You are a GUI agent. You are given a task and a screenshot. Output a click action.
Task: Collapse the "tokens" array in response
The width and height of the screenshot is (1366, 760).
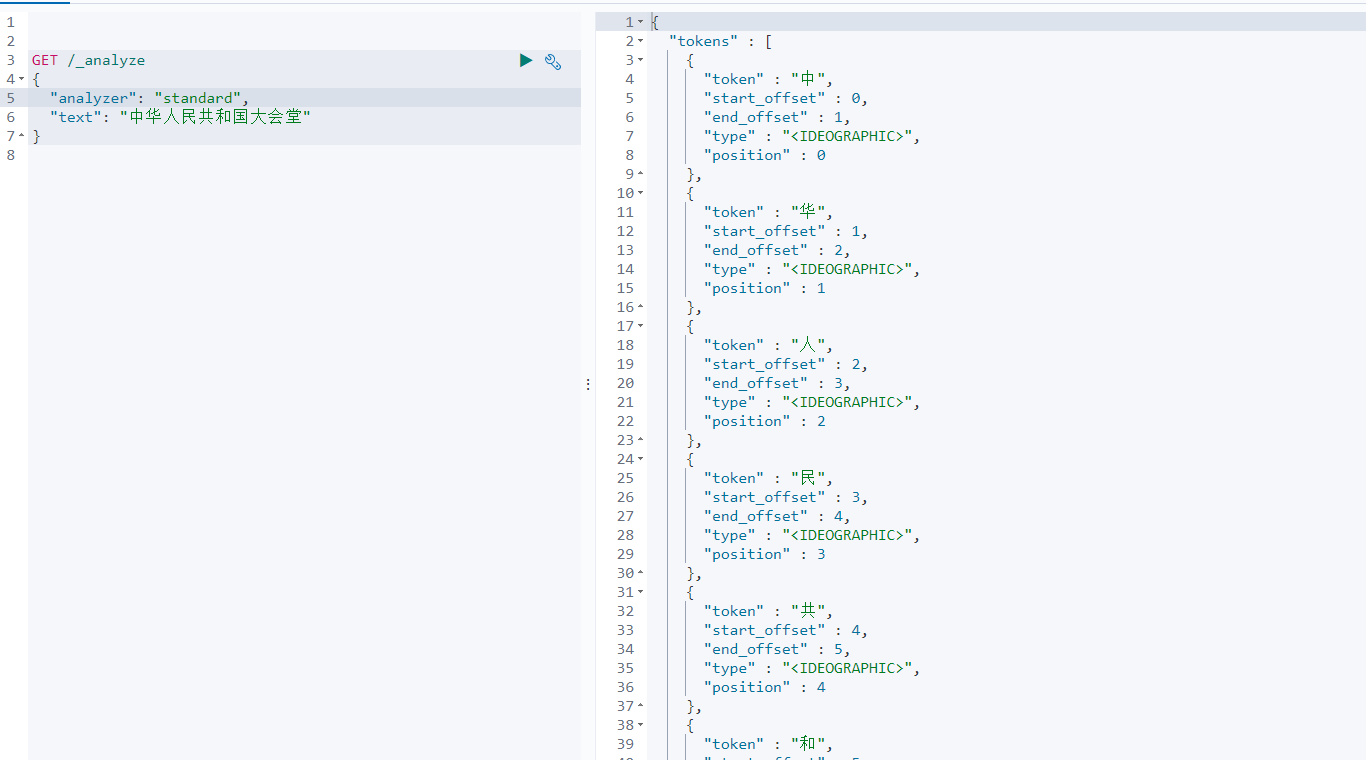coord(641,41)
